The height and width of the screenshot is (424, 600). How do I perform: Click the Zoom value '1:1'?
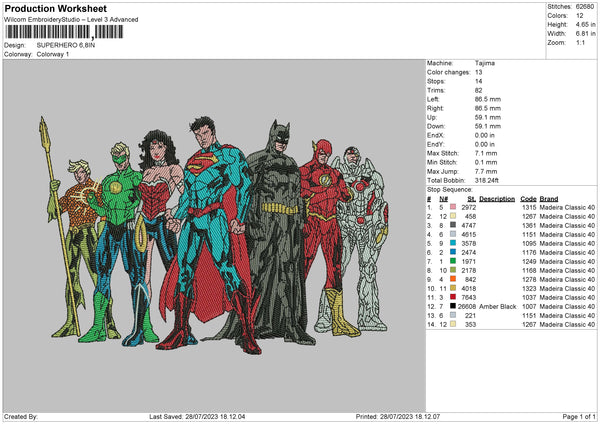click(x=580, y=42)
